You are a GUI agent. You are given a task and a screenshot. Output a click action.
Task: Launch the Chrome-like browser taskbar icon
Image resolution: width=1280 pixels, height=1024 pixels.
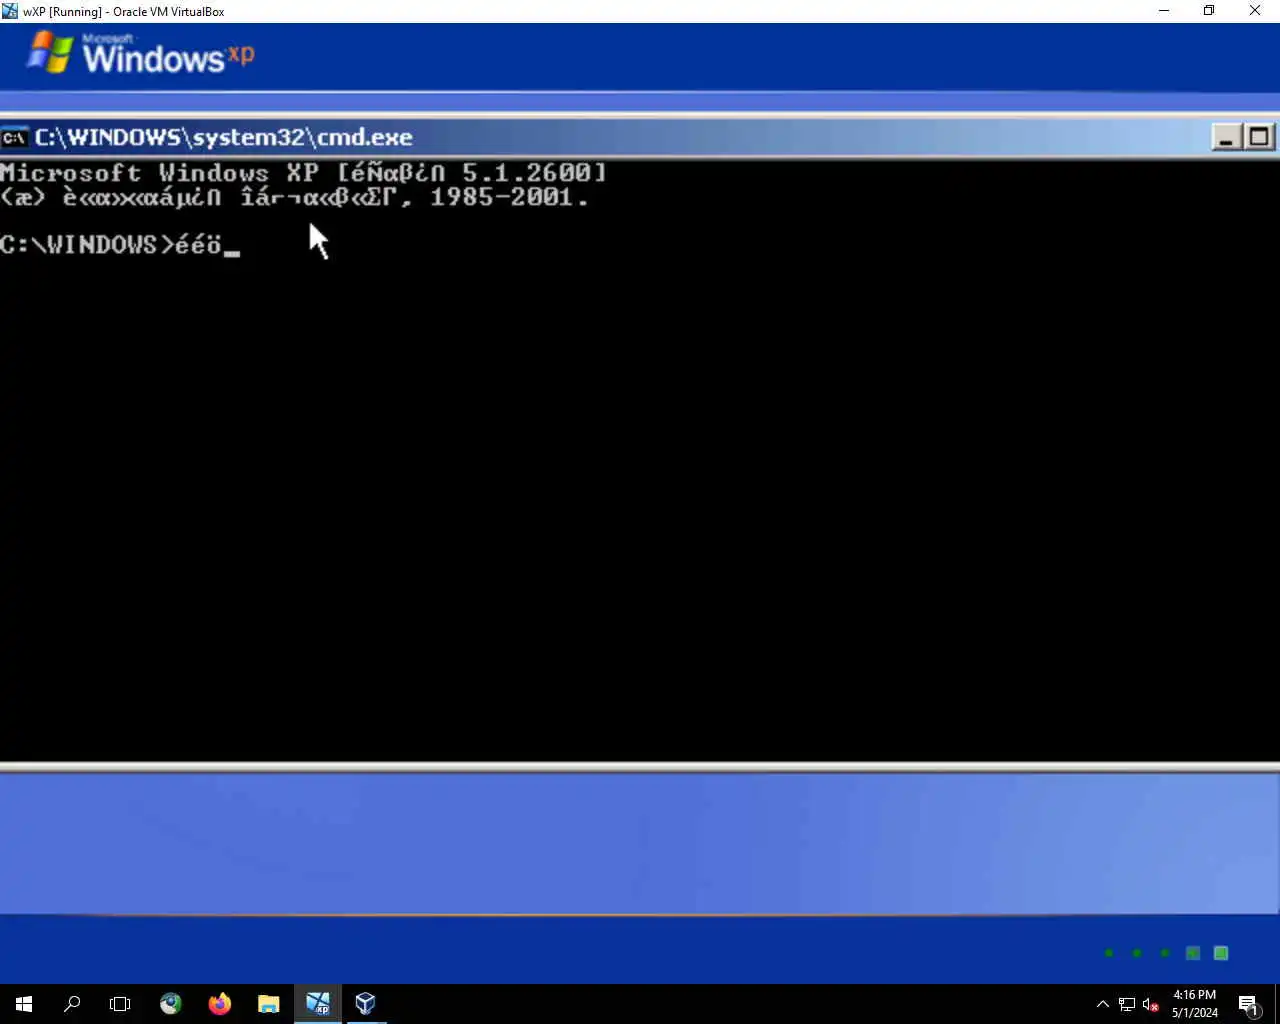[x=171, y=1004]
